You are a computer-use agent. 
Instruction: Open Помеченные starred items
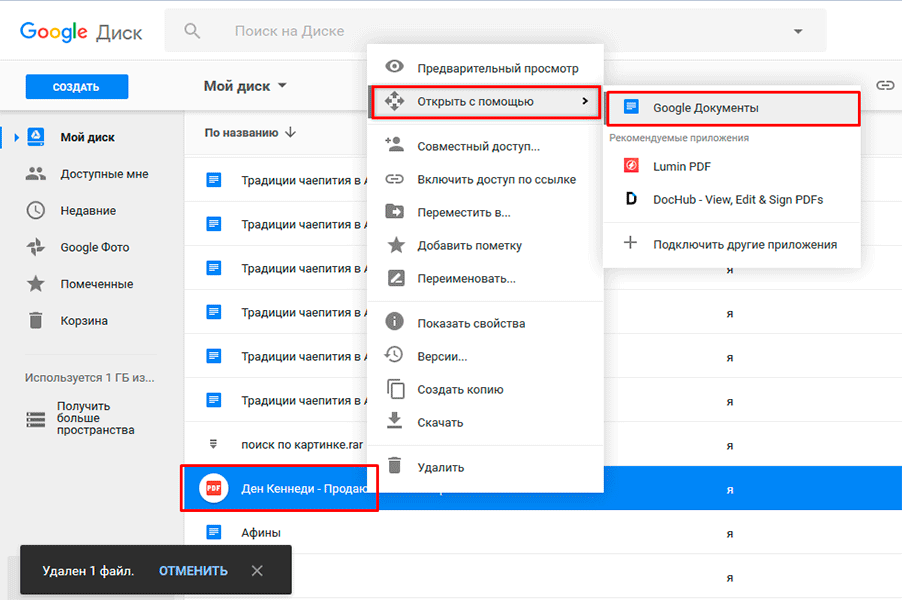[96, 284]
